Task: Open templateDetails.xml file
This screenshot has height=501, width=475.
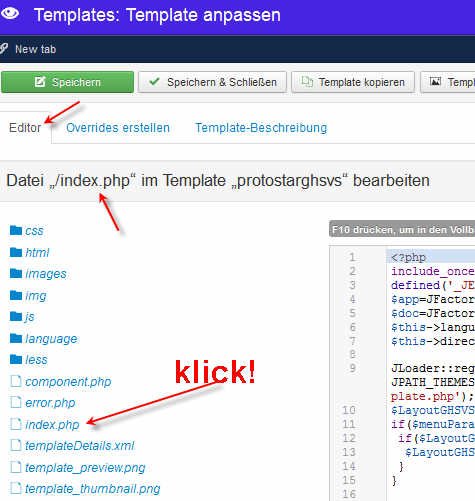Action: pyautogui.click(x=80, y=446)
